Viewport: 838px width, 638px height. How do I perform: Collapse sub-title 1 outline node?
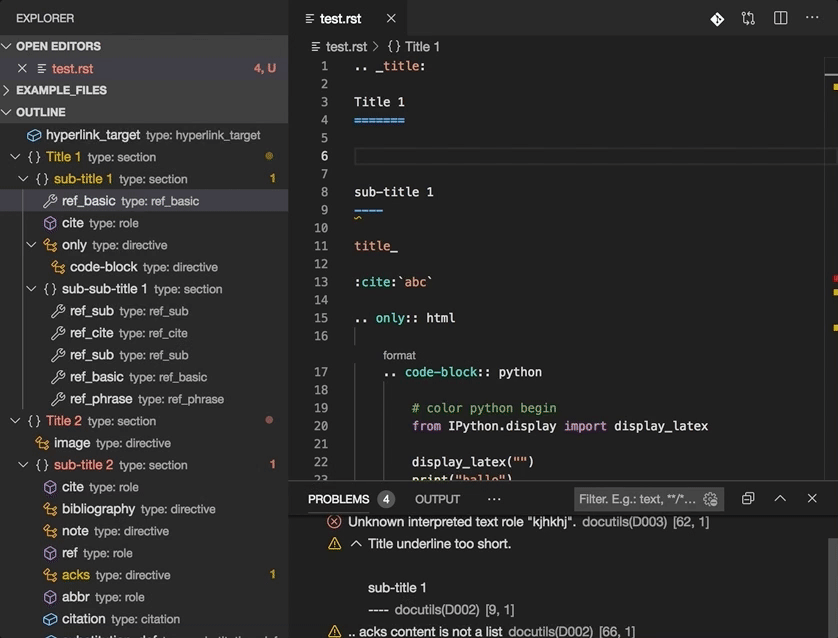pos(23,179)
